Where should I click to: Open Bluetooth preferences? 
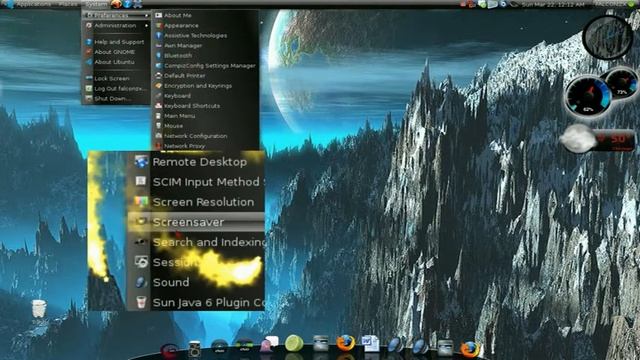point(206,56)
